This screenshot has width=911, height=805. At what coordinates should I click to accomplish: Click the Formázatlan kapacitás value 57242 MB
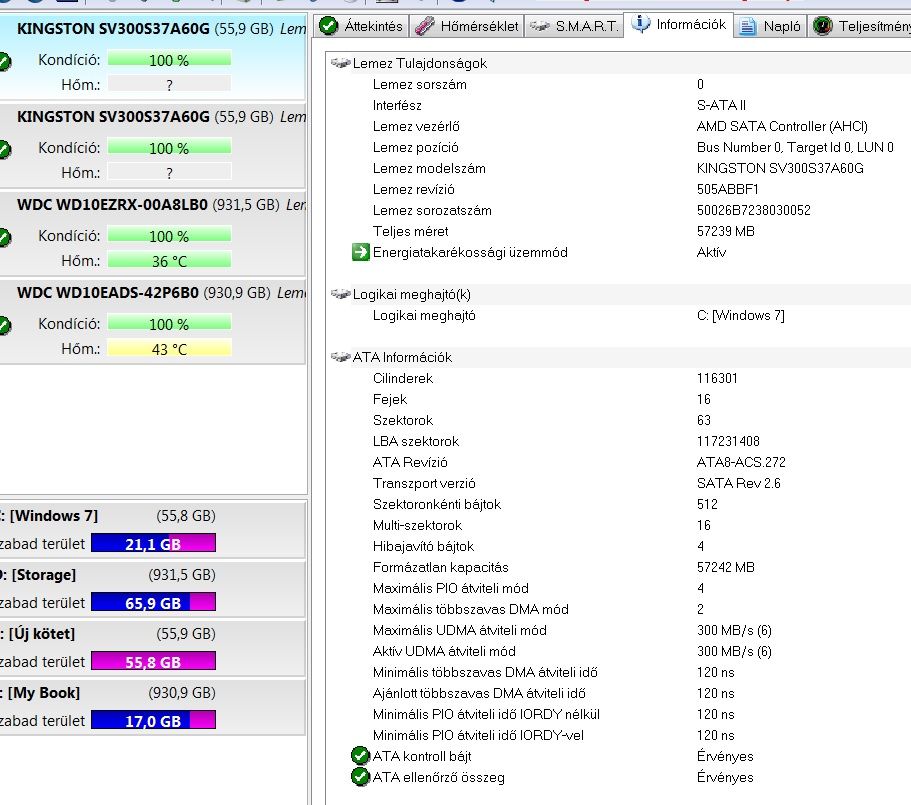[726, 567]
